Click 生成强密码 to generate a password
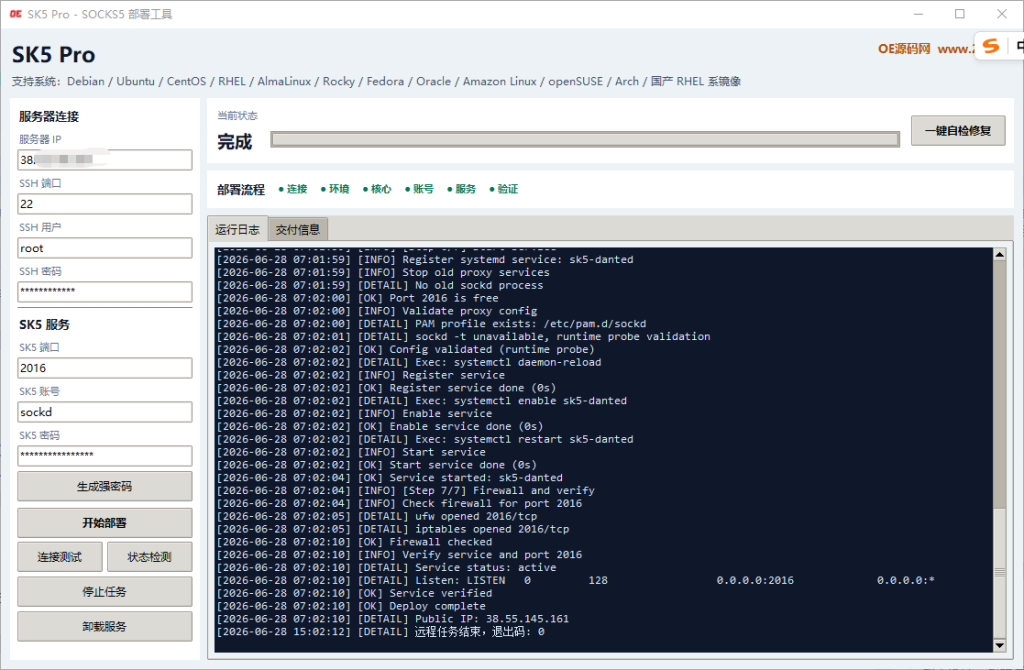Viewport: 1024px width, 670px height. 104,487
